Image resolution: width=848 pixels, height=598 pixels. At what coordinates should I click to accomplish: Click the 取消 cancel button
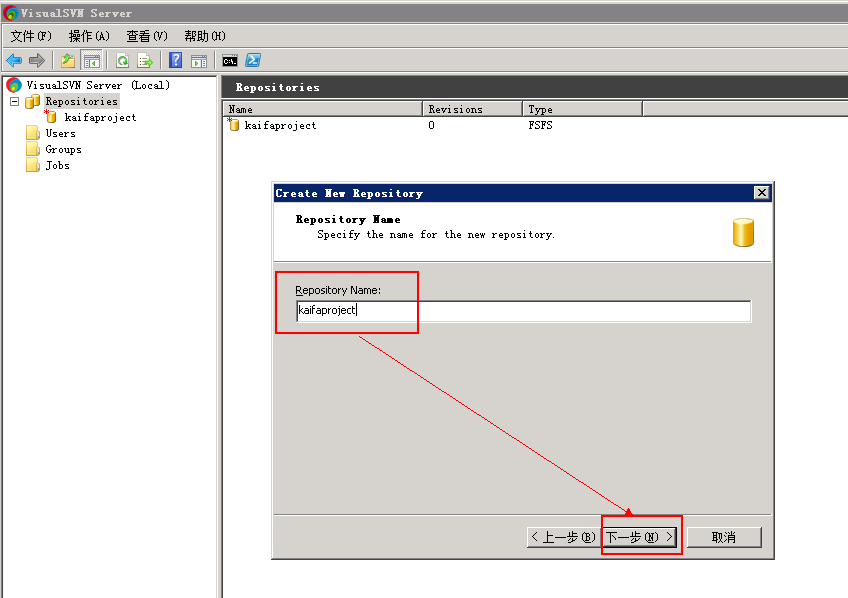point(724,537)
